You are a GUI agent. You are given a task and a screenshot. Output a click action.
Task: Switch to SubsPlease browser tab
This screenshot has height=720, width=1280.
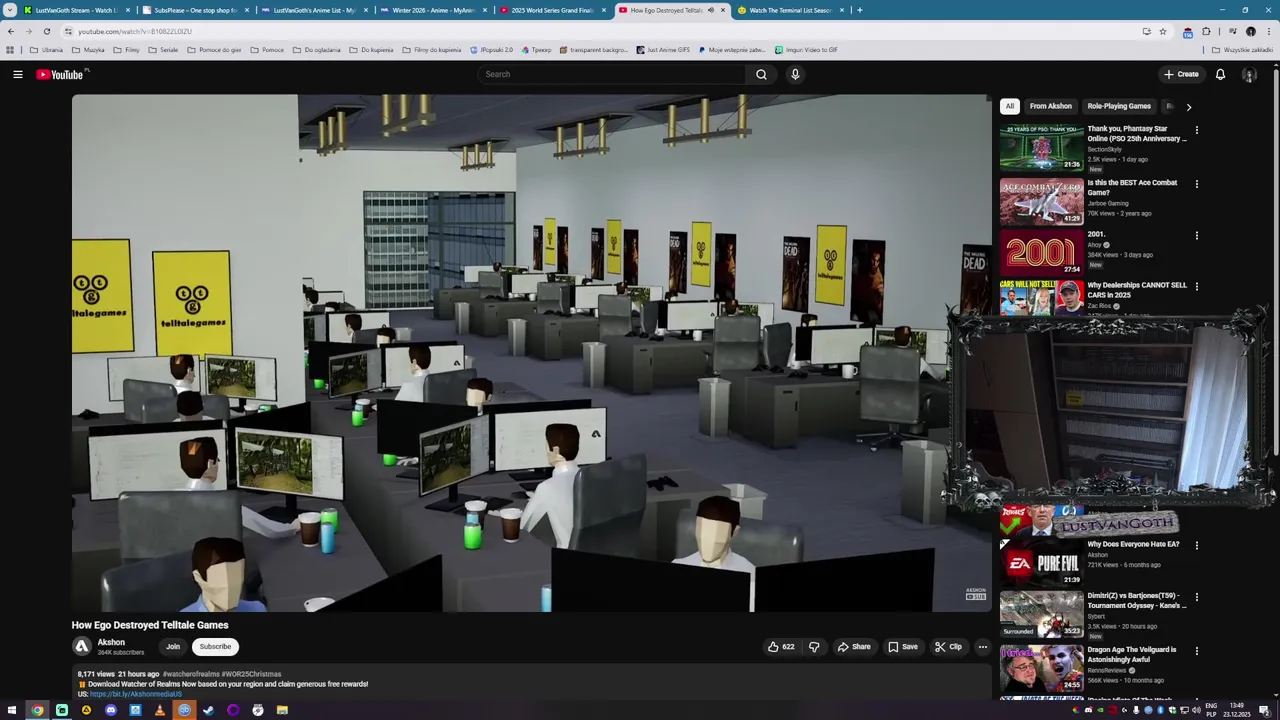195,10
